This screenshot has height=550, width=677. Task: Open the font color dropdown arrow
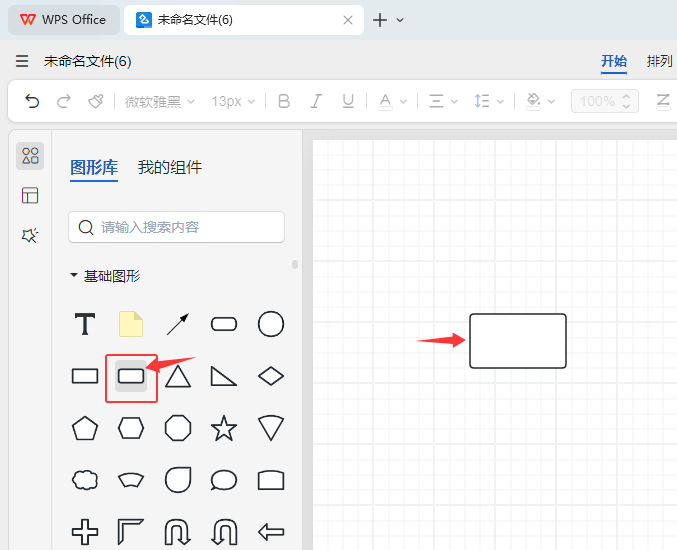(x=403, y=102)
